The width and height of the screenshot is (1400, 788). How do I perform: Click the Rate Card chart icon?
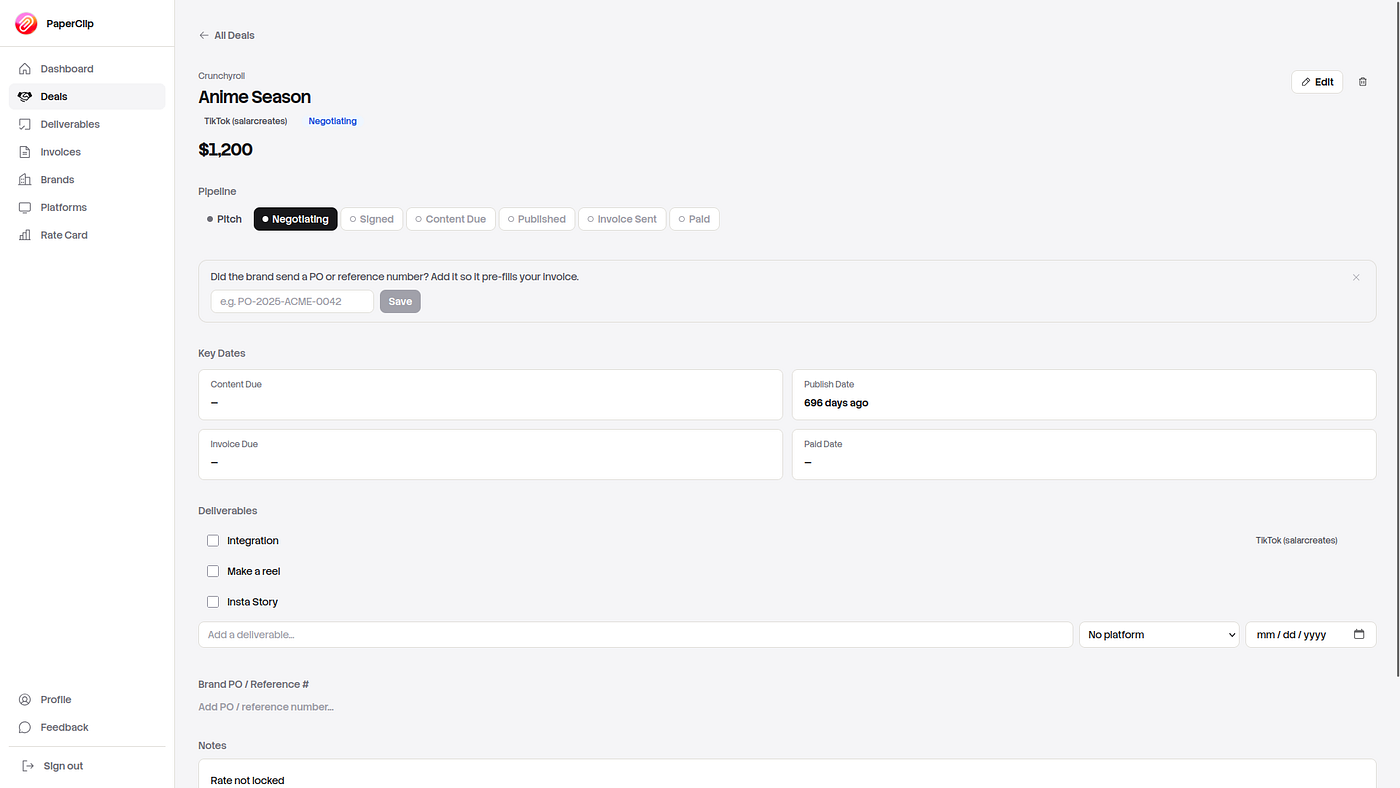[25, 235]
